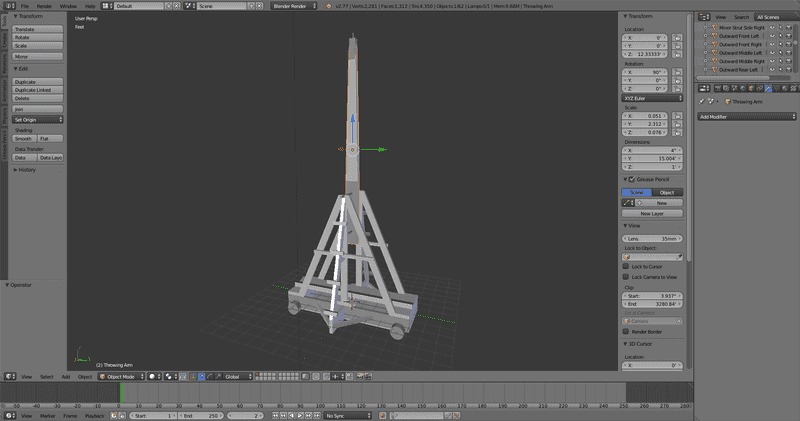Click the New Layer button
800x421 pixels.
[653, 213]
